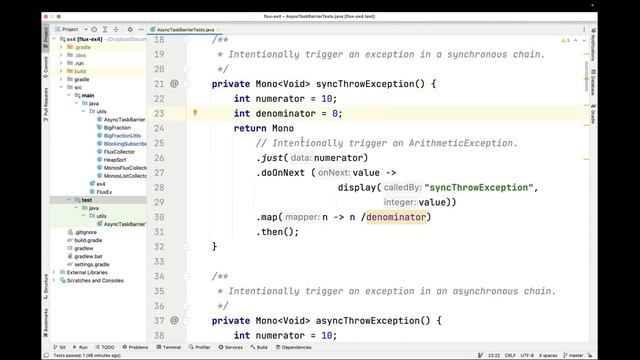This screenshot has height=360, width=640.
Task: Select the gradlew file
Action: coord(80,248)
